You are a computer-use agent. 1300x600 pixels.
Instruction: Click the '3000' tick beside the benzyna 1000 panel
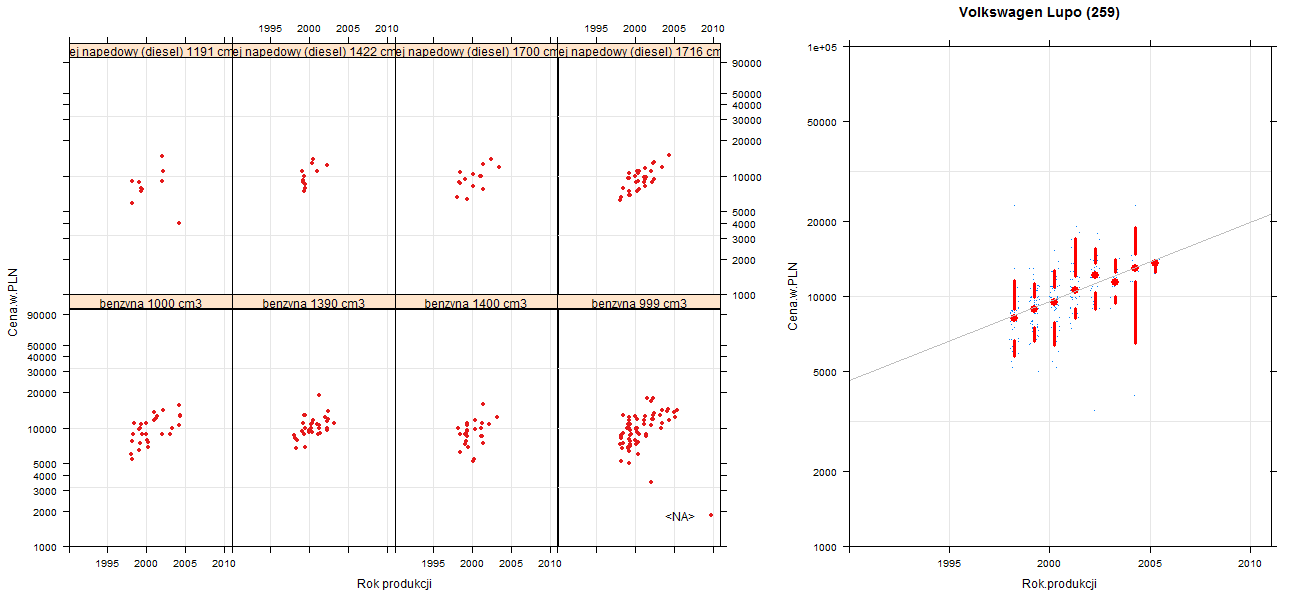45,490
